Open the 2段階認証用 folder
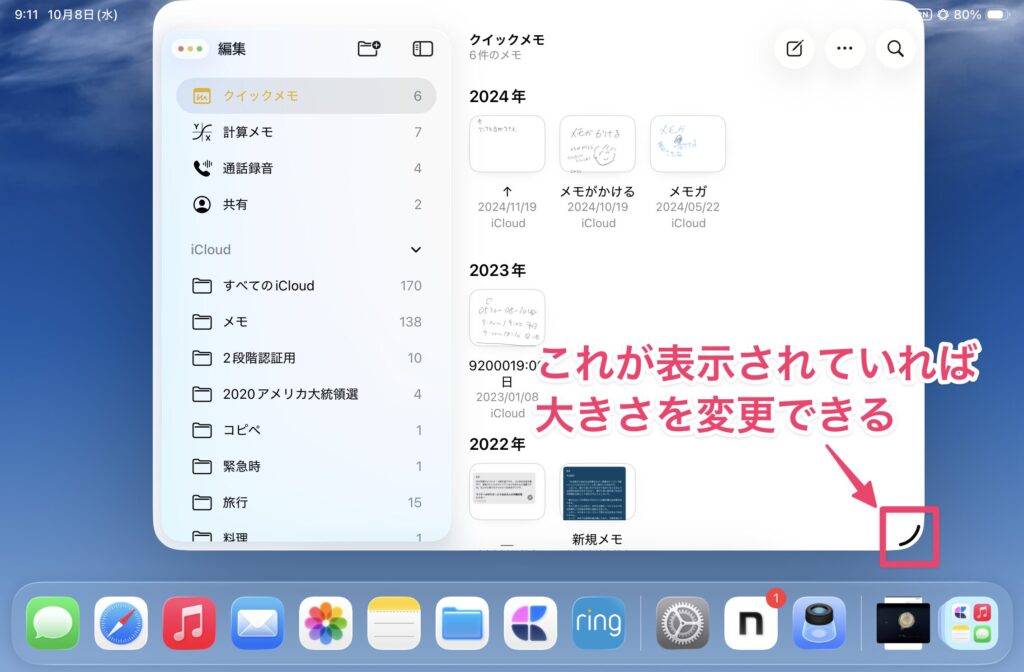 (x=306, y=358)
